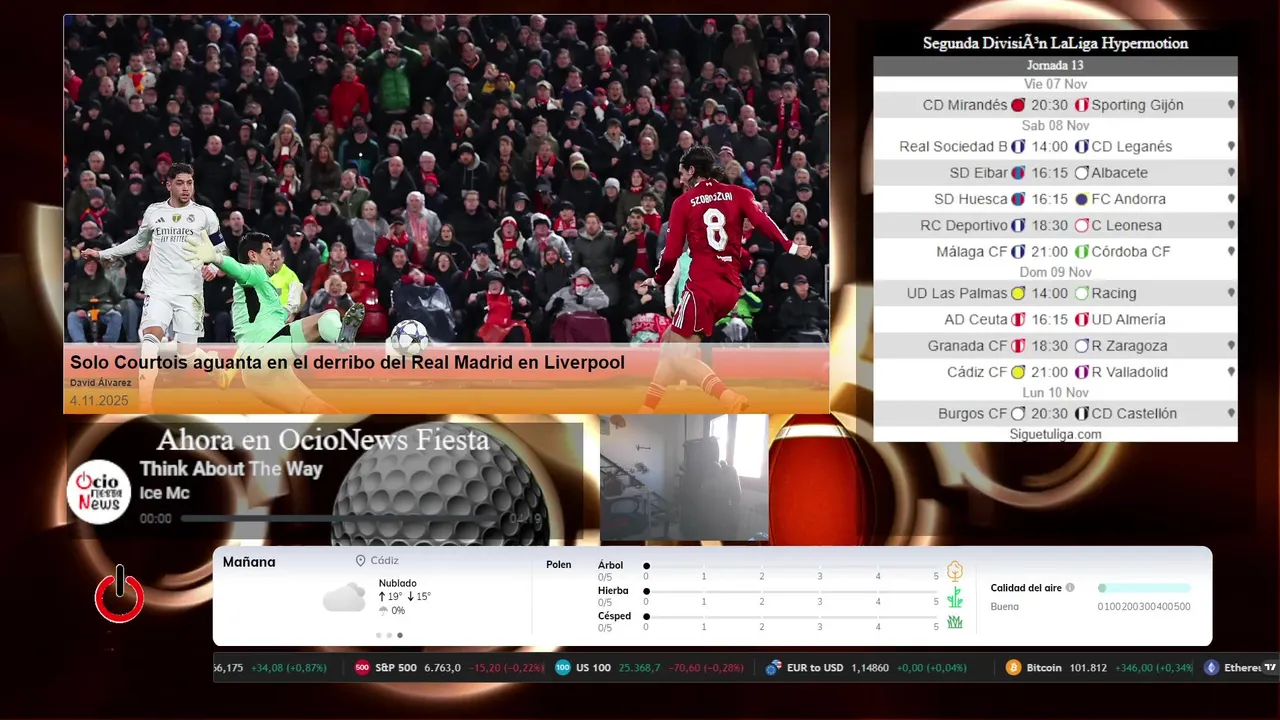Open venue pin for Cádiz CF match
This screenshot has width=1280, height=720.
[1231, 372]
